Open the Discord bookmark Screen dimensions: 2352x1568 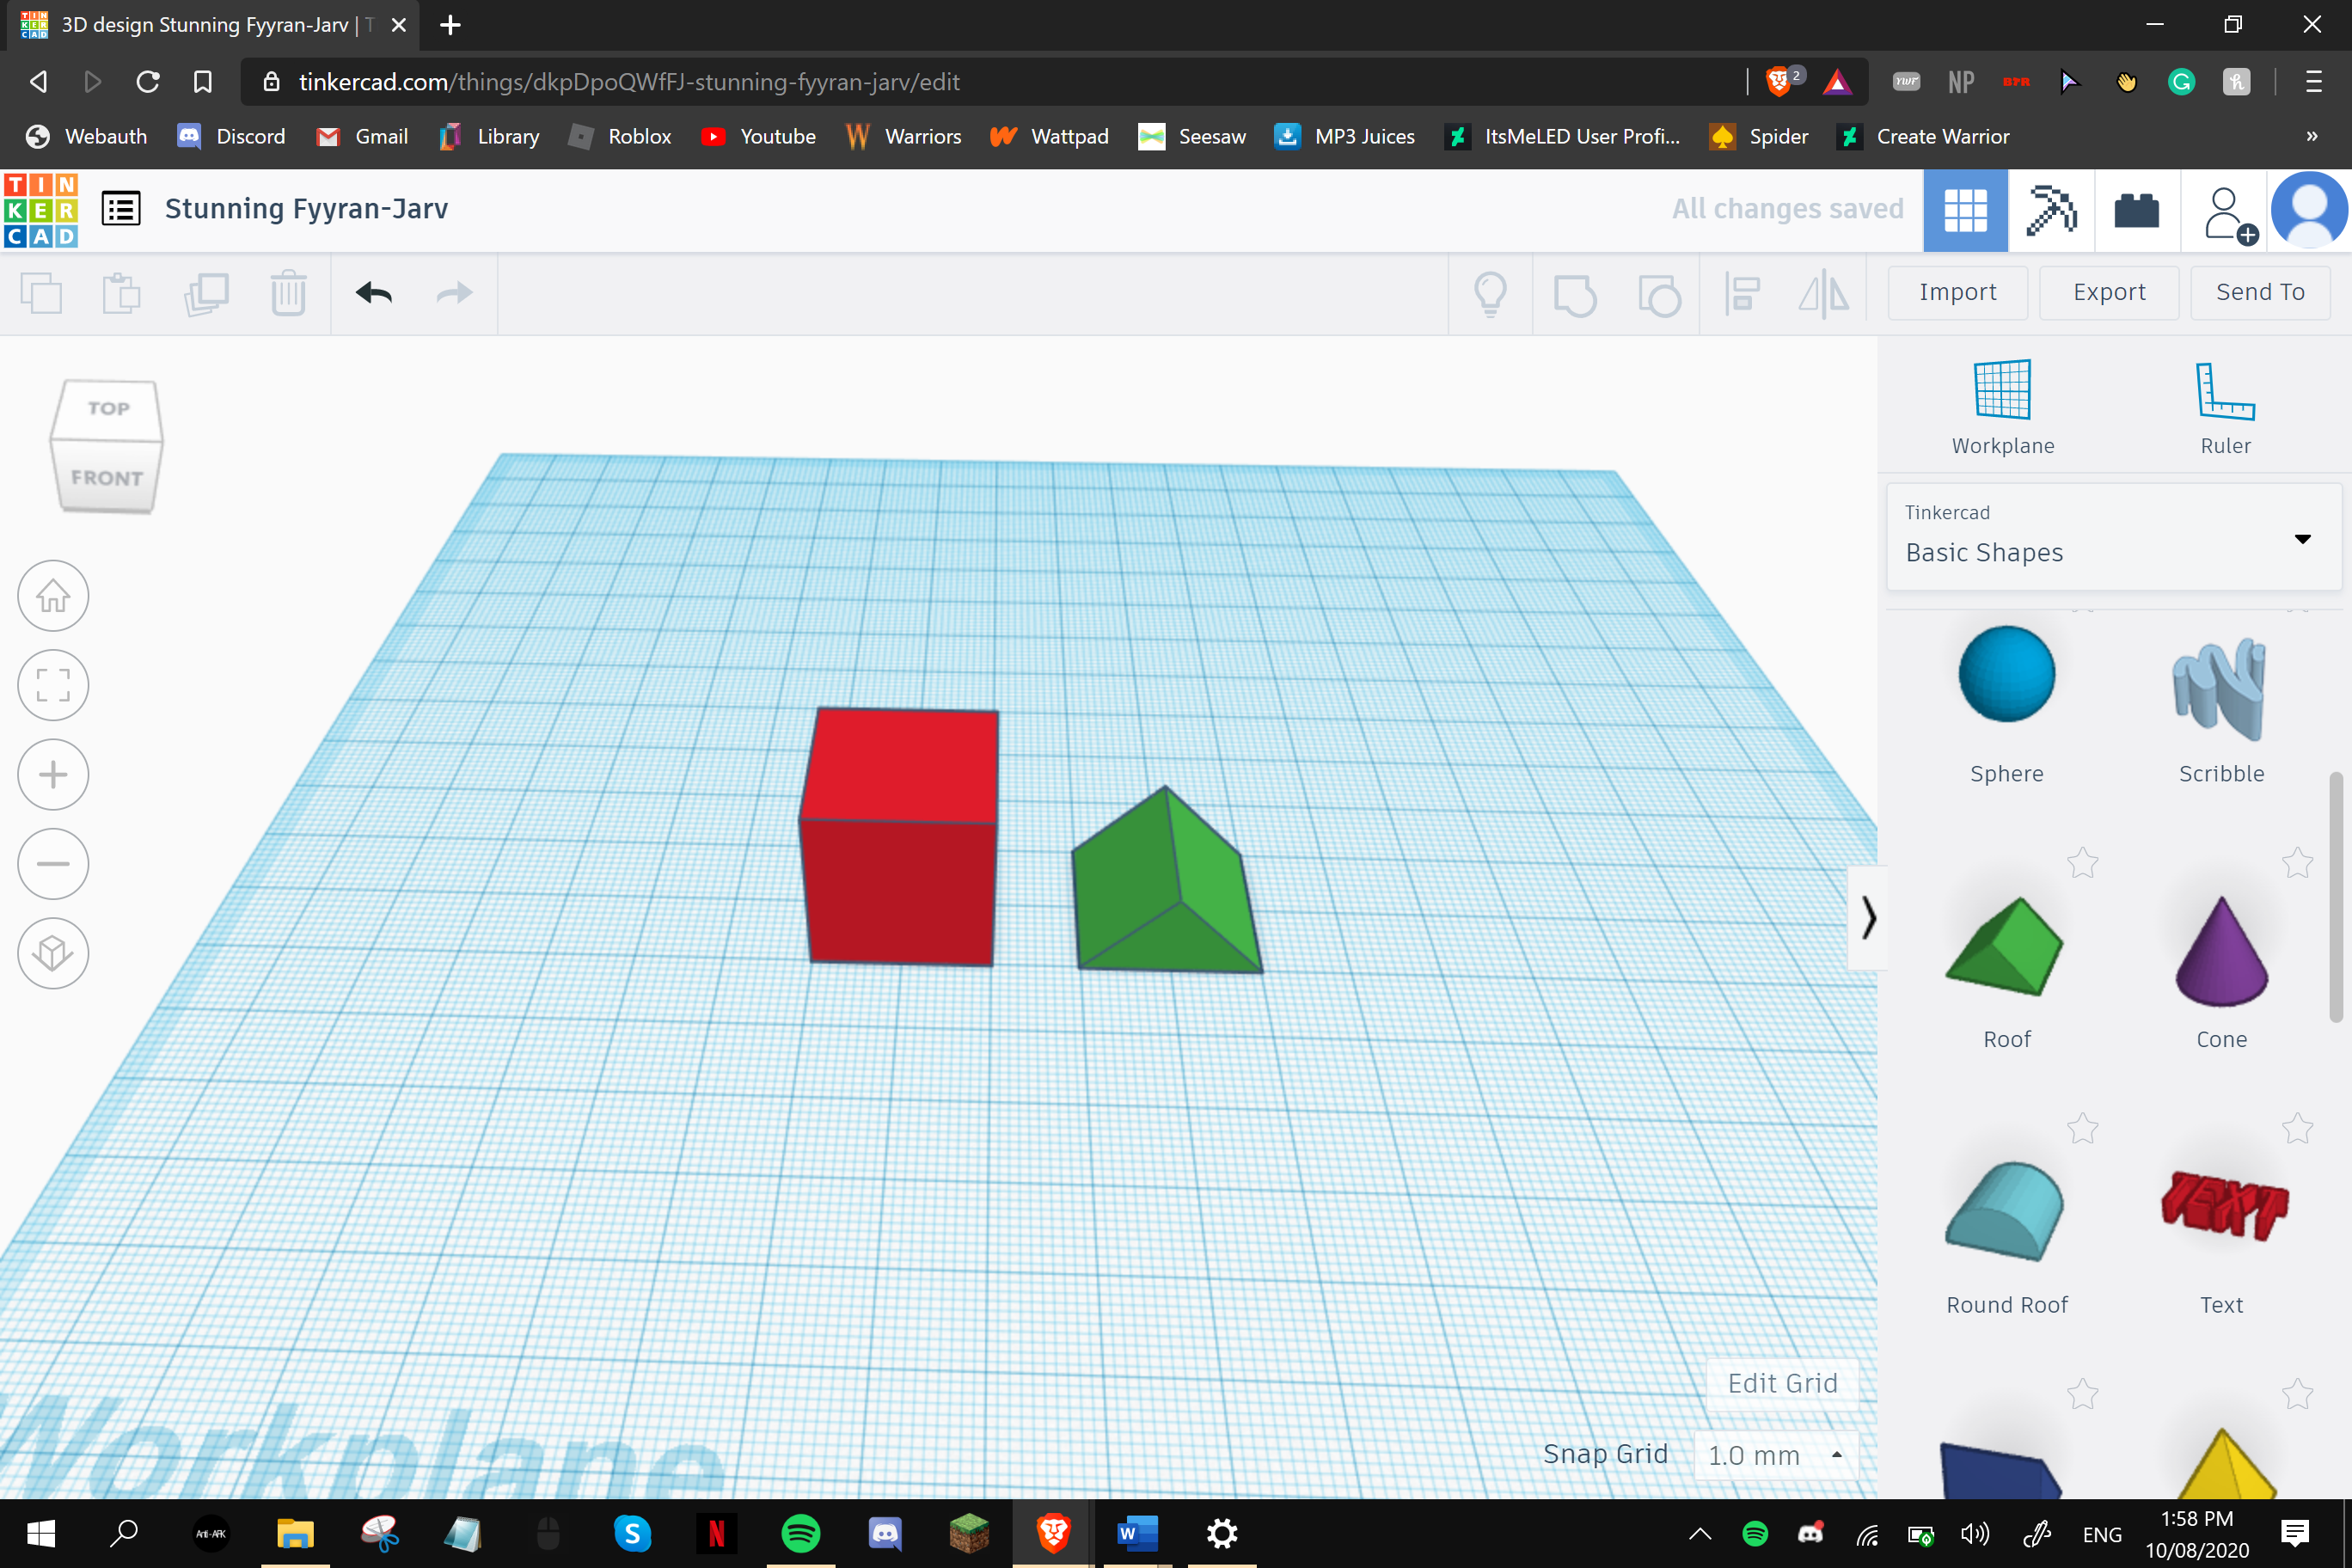tap(231, 136)
